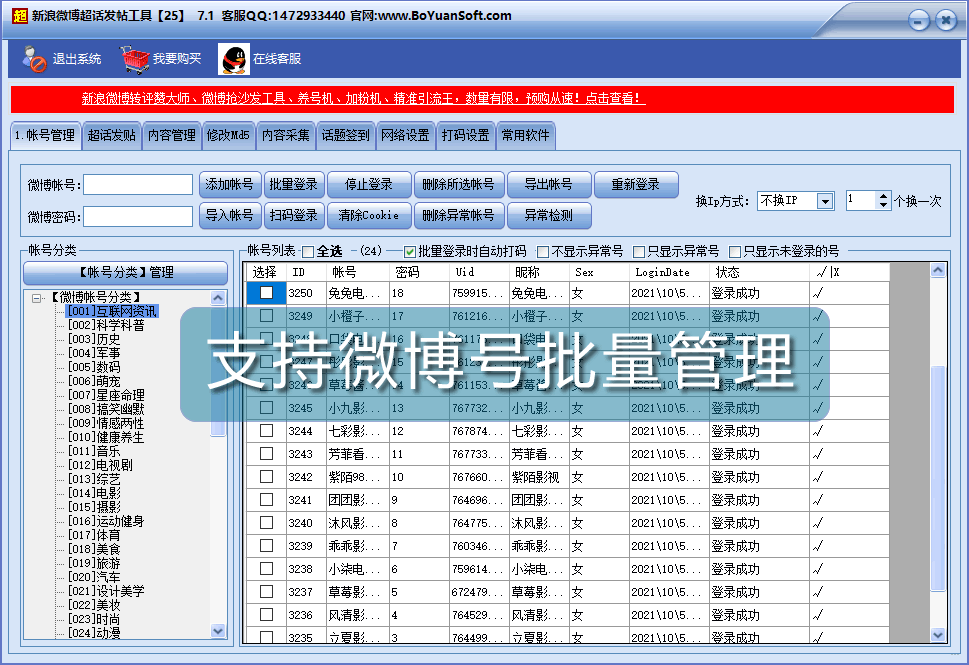Screen dimensions: 969x665
Task: Focus the 微博帐号 input field
Action: tap(138, 184)
